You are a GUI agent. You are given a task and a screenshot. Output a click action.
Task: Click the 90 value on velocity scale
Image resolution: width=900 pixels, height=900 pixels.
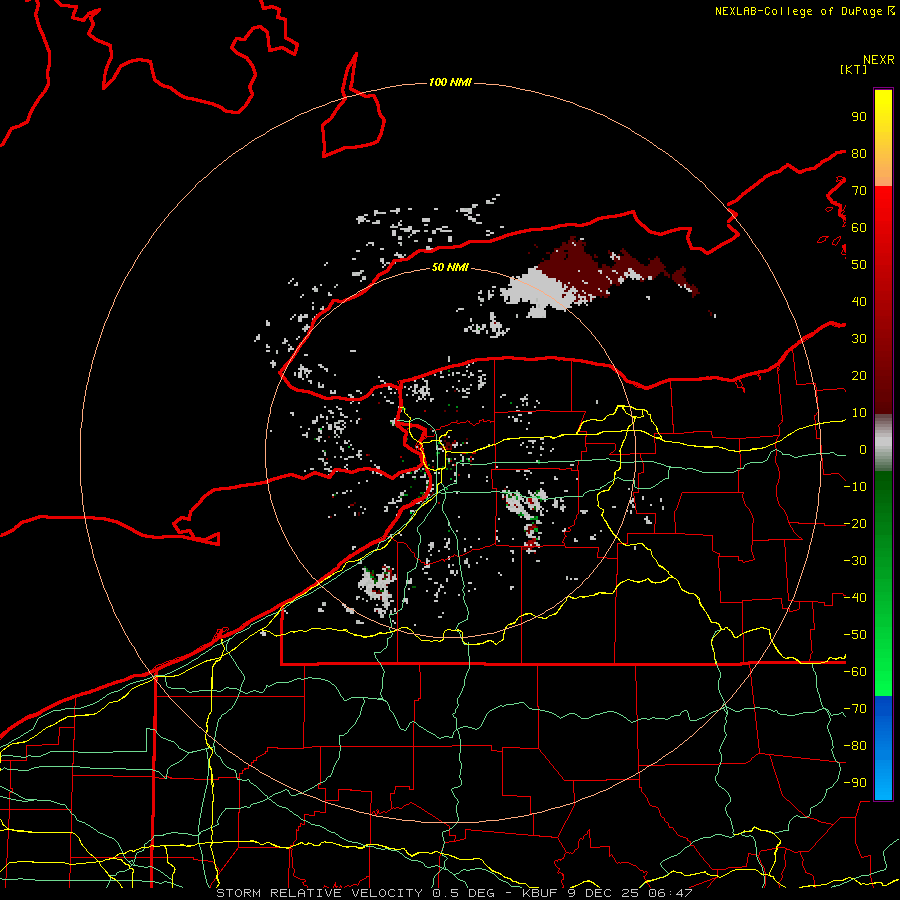[859, 117]
